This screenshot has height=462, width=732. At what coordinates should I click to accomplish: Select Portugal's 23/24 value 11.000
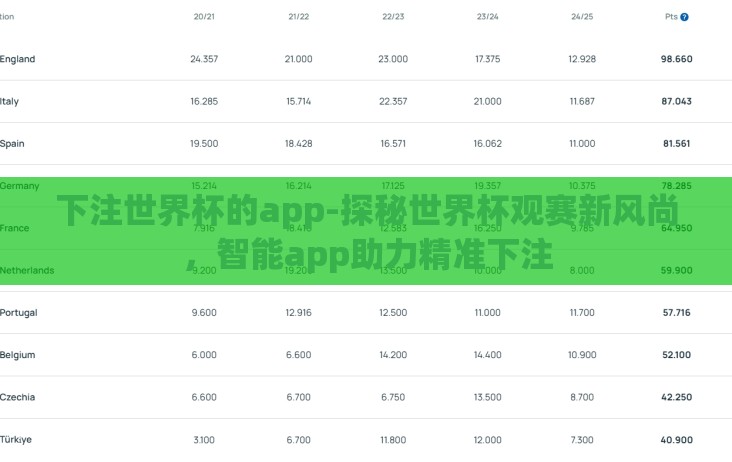pos(487,313)
